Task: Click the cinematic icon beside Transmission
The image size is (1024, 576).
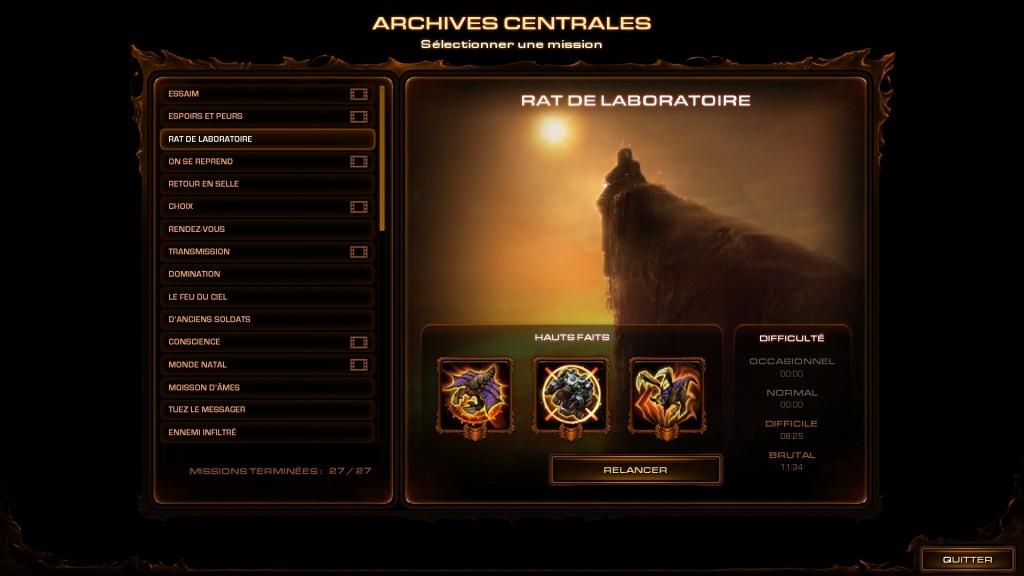Action: pos(359,251)
